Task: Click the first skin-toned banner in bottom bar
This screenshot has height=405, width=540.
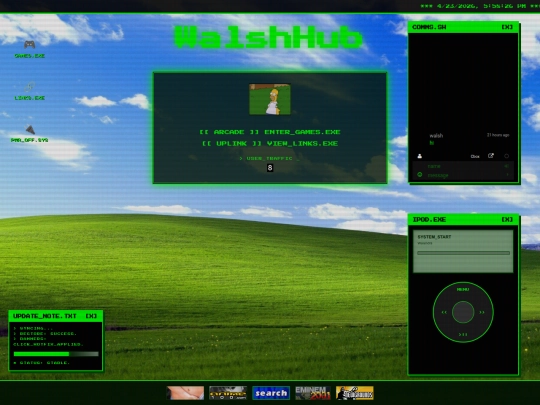Action: coord(185,393)
